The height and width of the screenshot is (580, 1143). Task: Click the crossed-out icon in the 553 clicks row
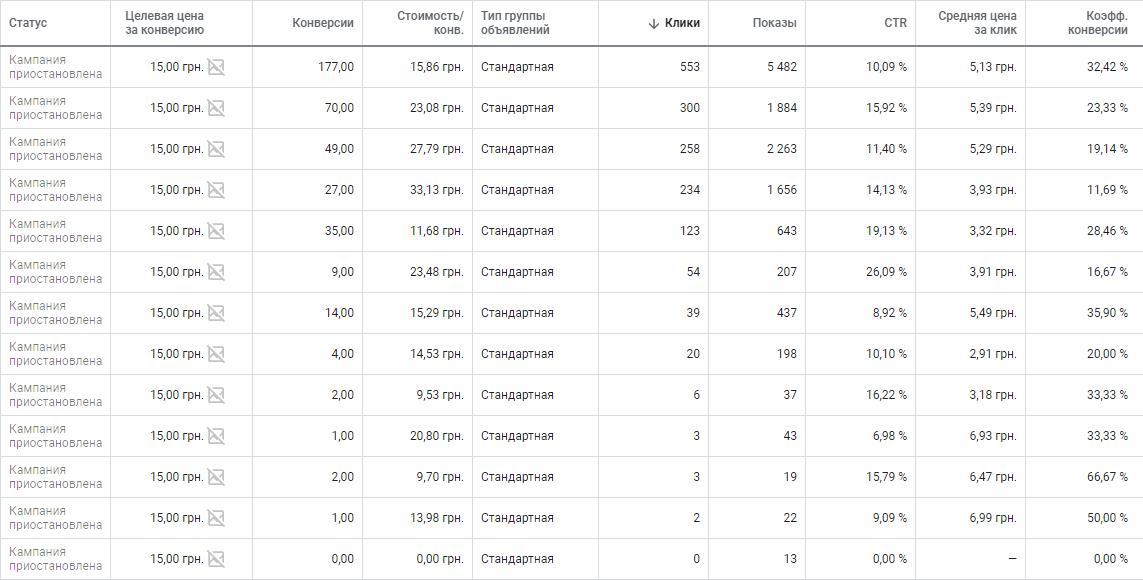[x=216, y=67]
